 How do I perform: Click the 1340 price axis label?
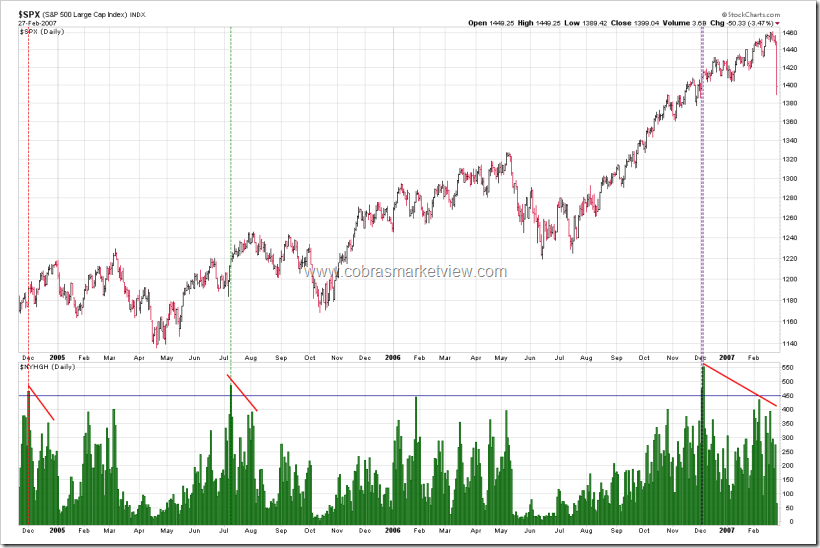pyautogui.click(x=790, y=141)
